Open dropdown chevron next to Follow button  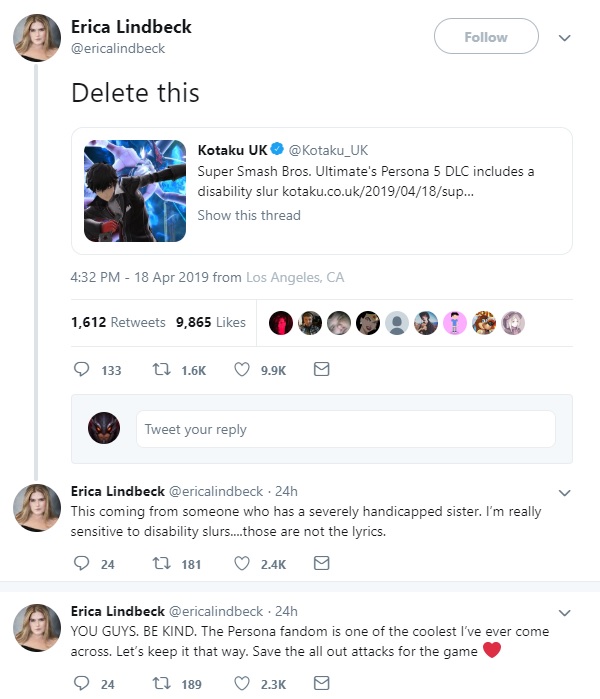click(x=564, y=38)
